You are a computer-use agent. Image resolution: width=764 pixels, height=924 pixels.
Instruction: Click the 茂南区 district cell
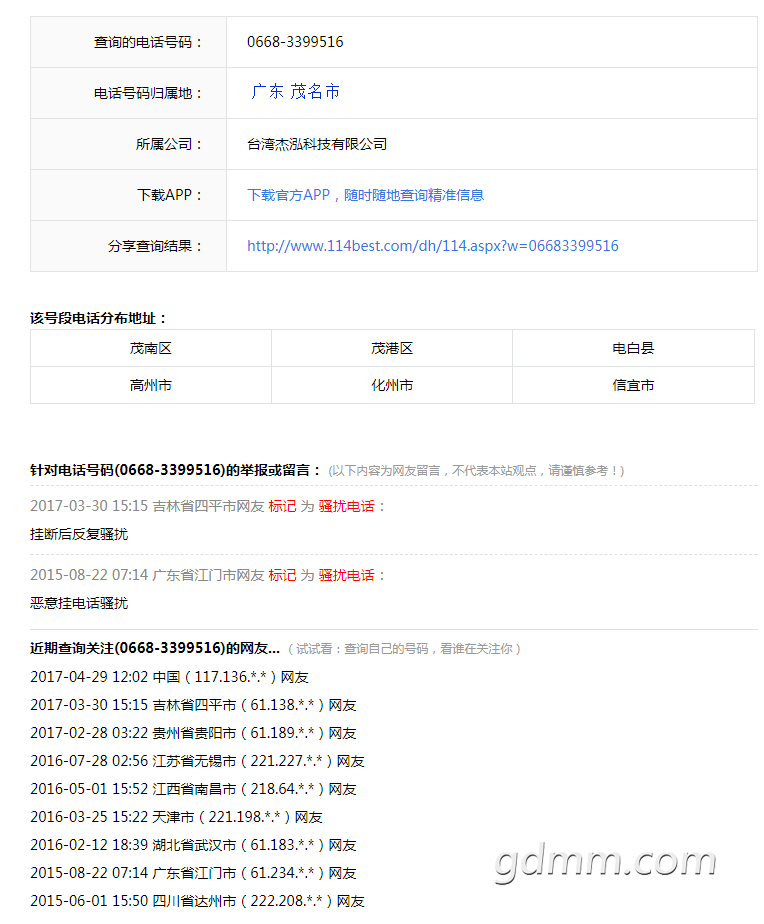pyautogui.click(x=151, y=348)
